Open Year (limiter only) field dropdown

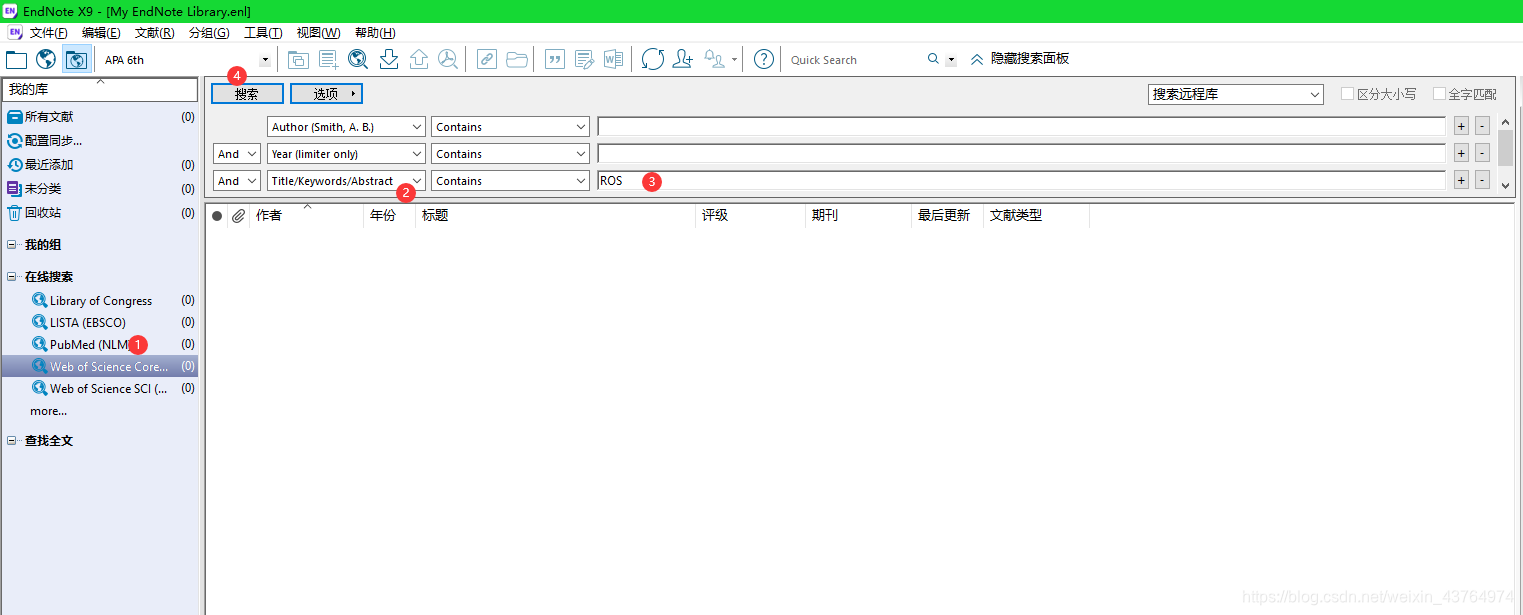[347, 154]
